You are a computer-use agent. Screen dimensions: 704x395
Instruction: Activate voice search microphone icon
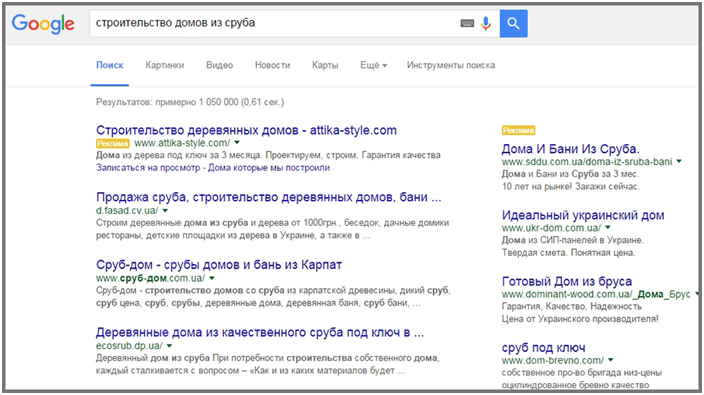(x=485, y=23)
